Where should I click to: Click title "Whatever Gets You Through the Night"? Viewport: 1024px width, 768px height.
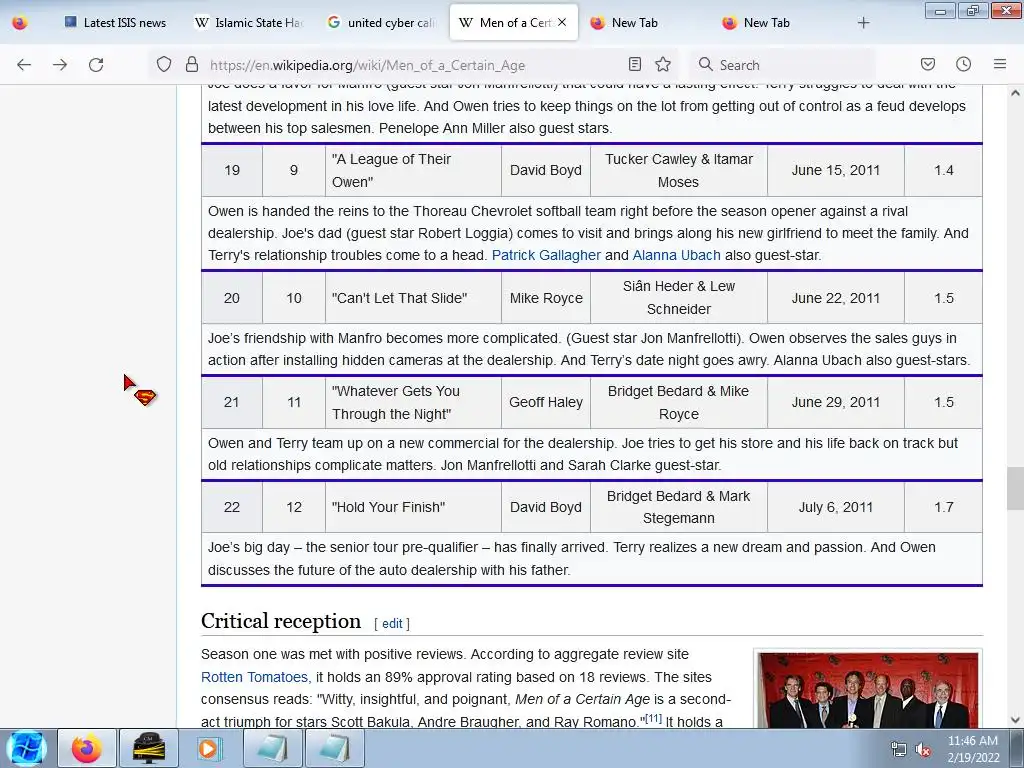tap(395, 402)
